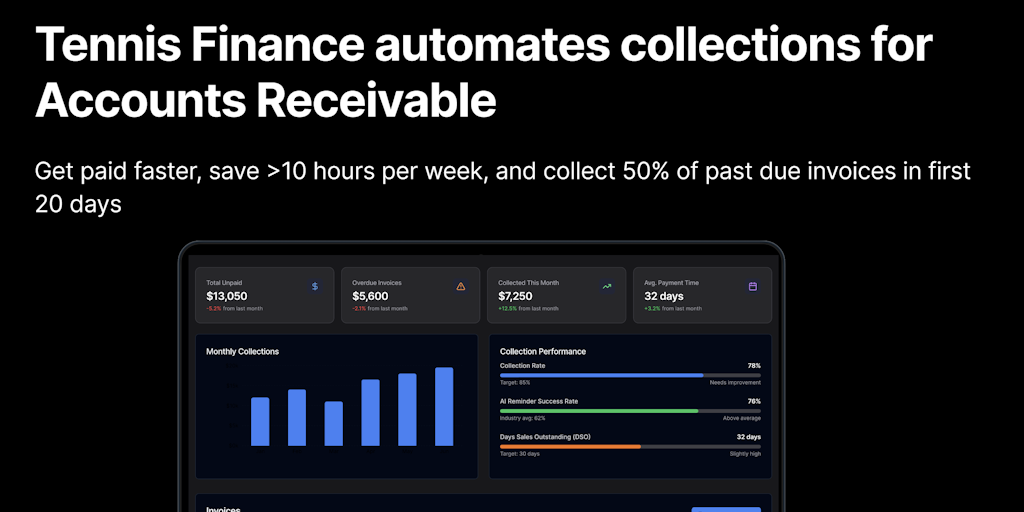Select the shortest bar in Monthly Collections chart

tap(334, 423)
